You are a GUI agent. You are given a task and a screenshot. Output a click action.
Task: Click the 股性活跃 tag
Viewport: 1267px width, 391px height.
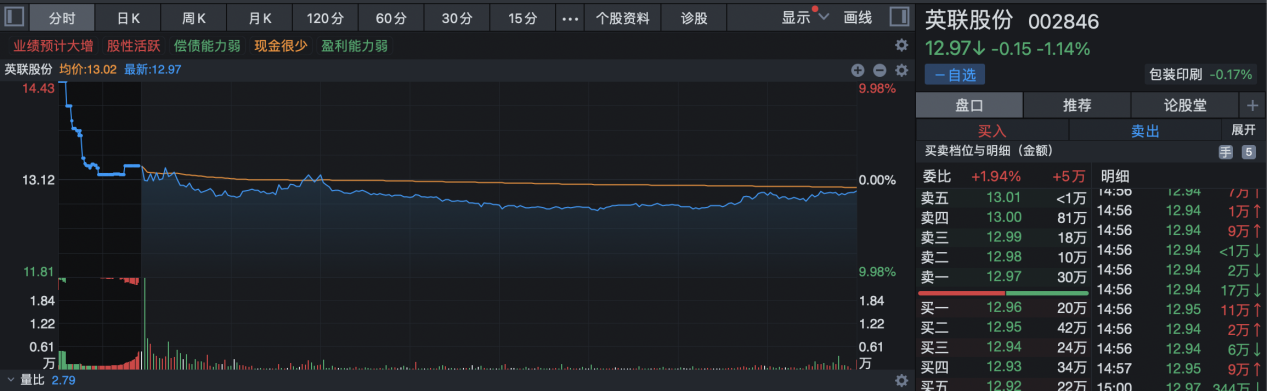click(x=134, y=46)
